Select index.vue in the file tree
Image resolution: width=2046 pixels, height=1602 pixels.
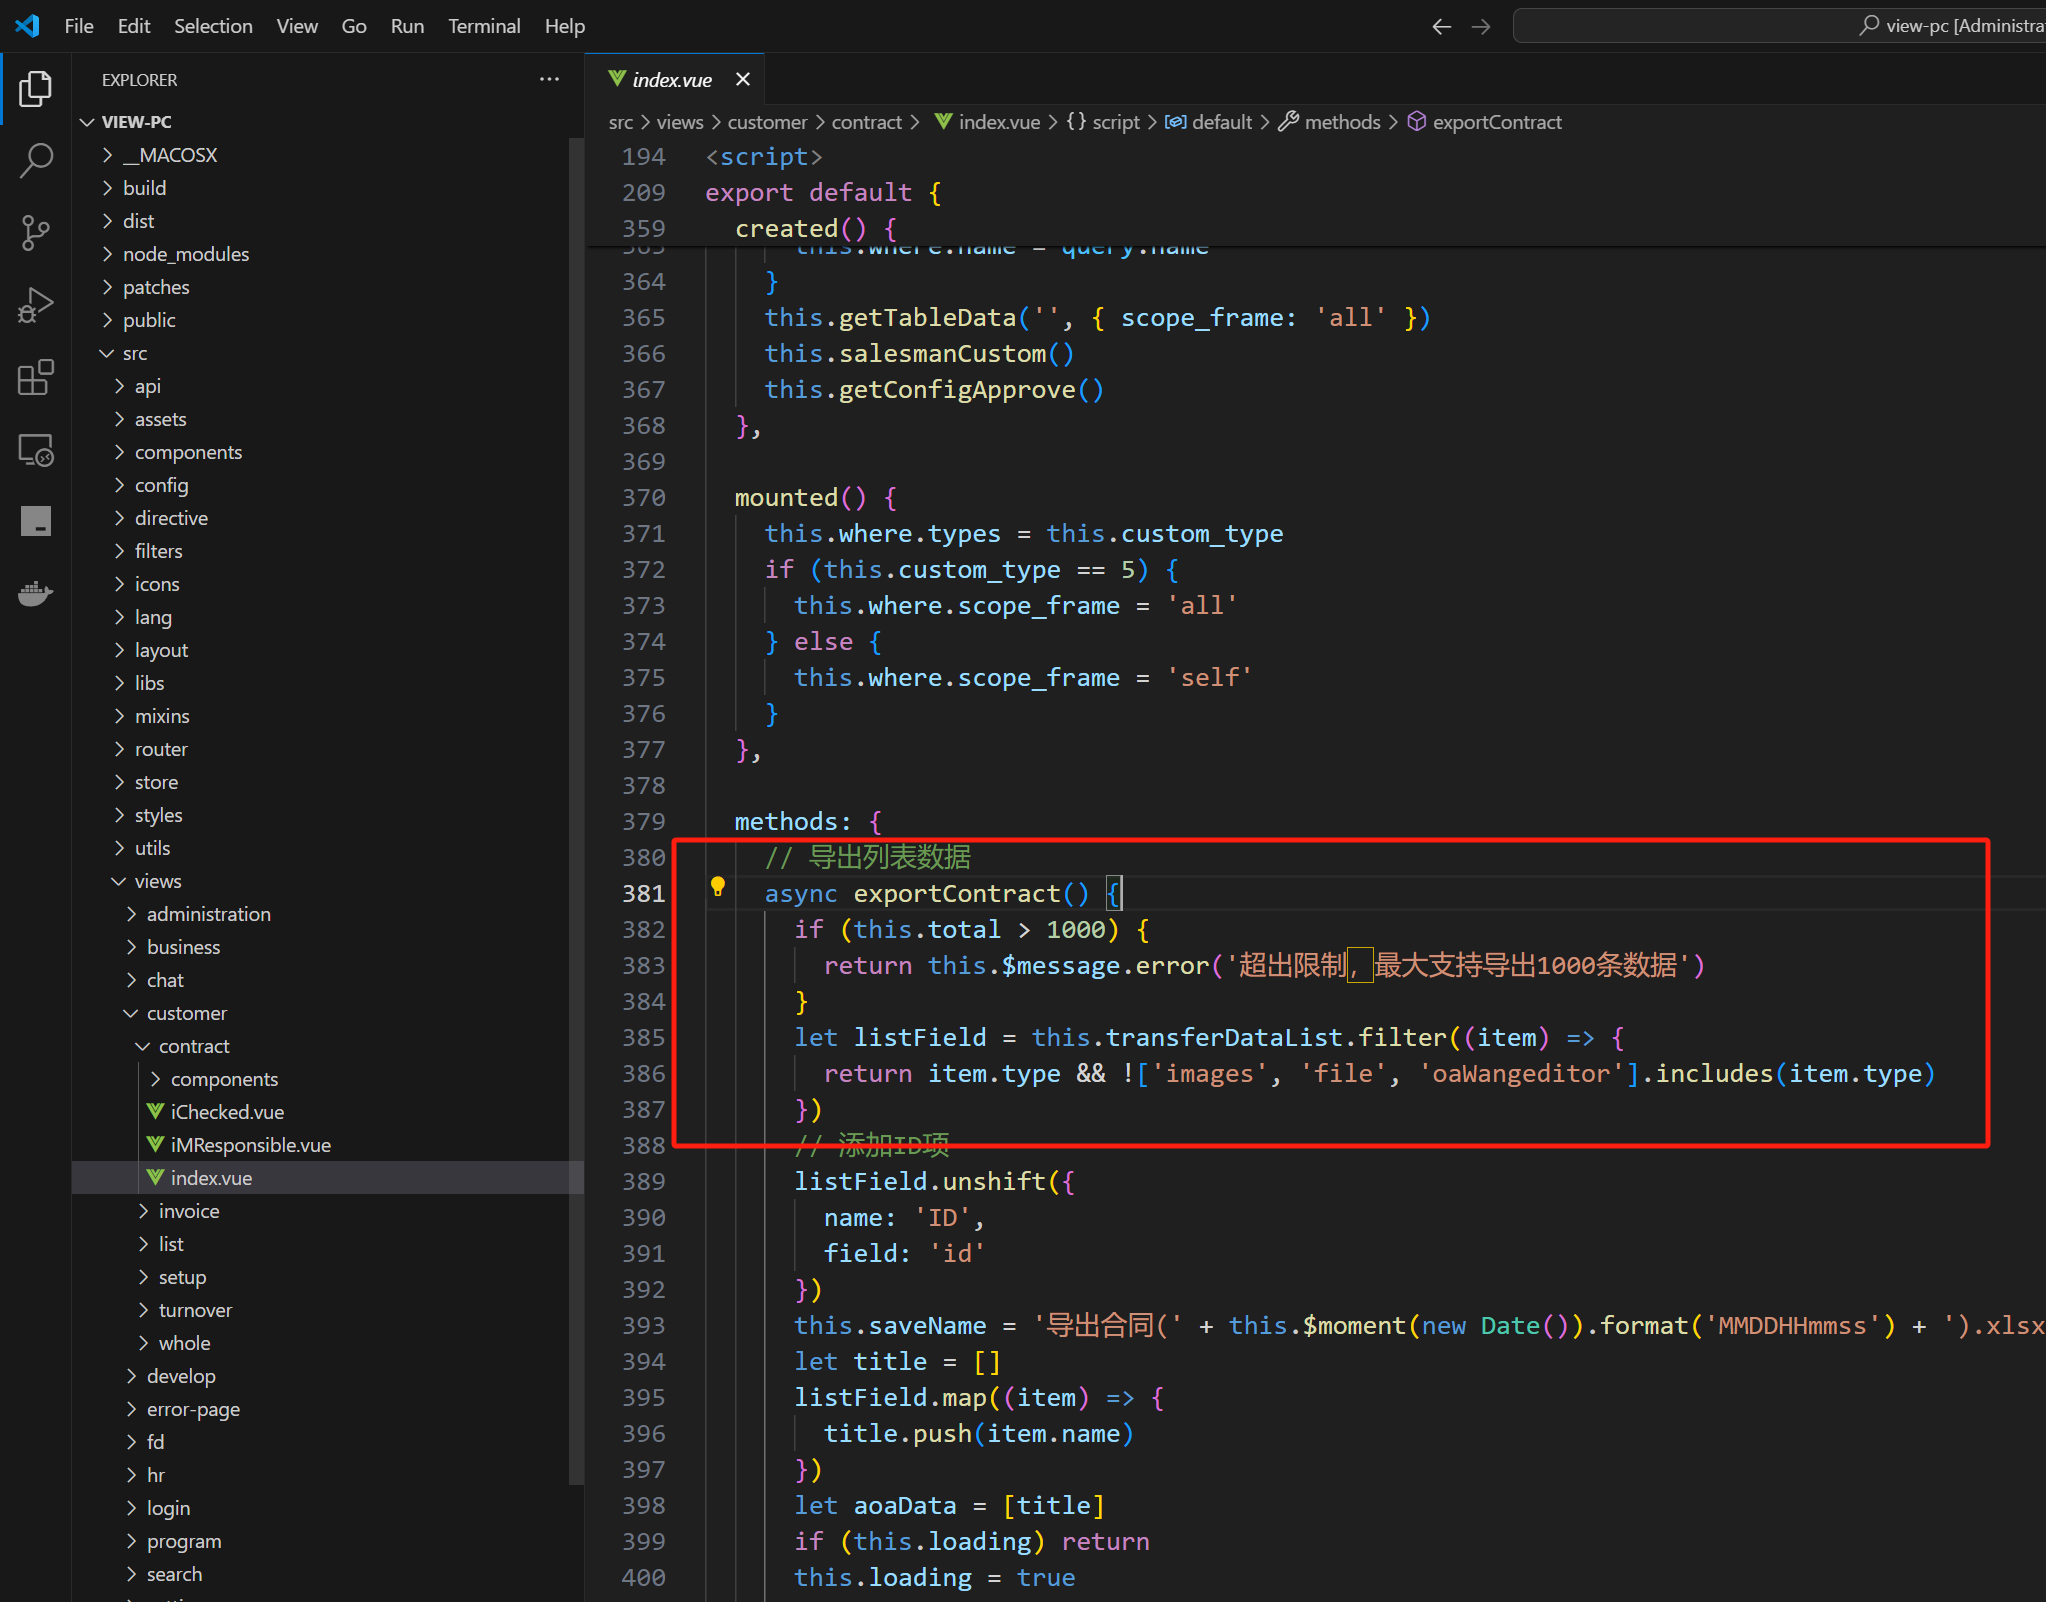(328, 1178)
